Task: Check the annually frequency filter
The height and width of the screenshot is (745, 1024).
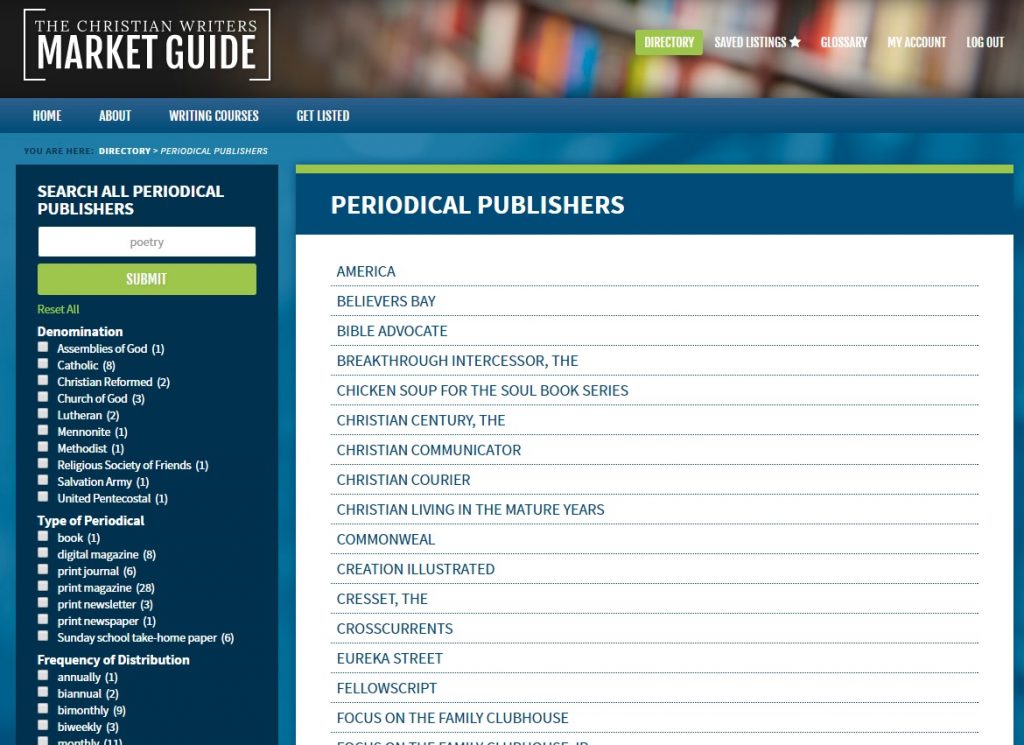Action: click(43, 676)
